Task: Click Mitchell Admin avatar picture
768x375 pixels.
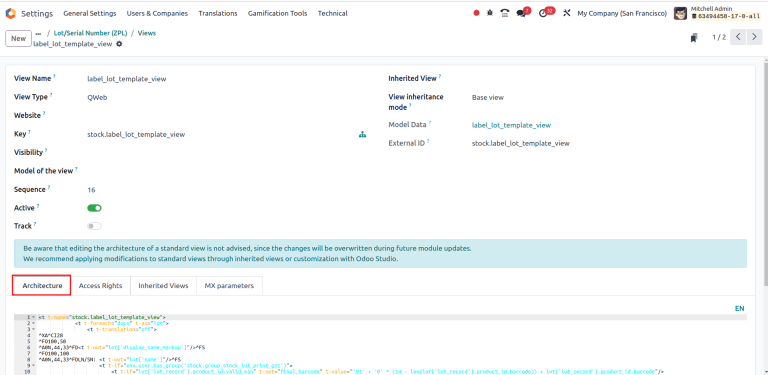Action: coord(680,13)
